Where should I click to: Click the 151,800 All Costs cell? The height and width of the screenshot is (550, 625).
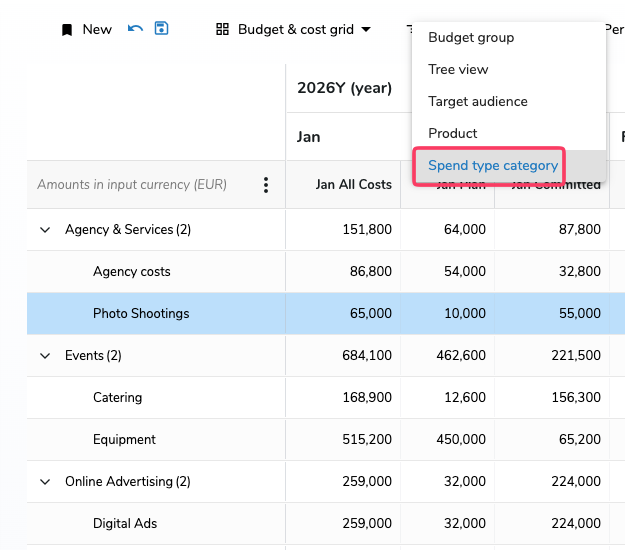344,230
